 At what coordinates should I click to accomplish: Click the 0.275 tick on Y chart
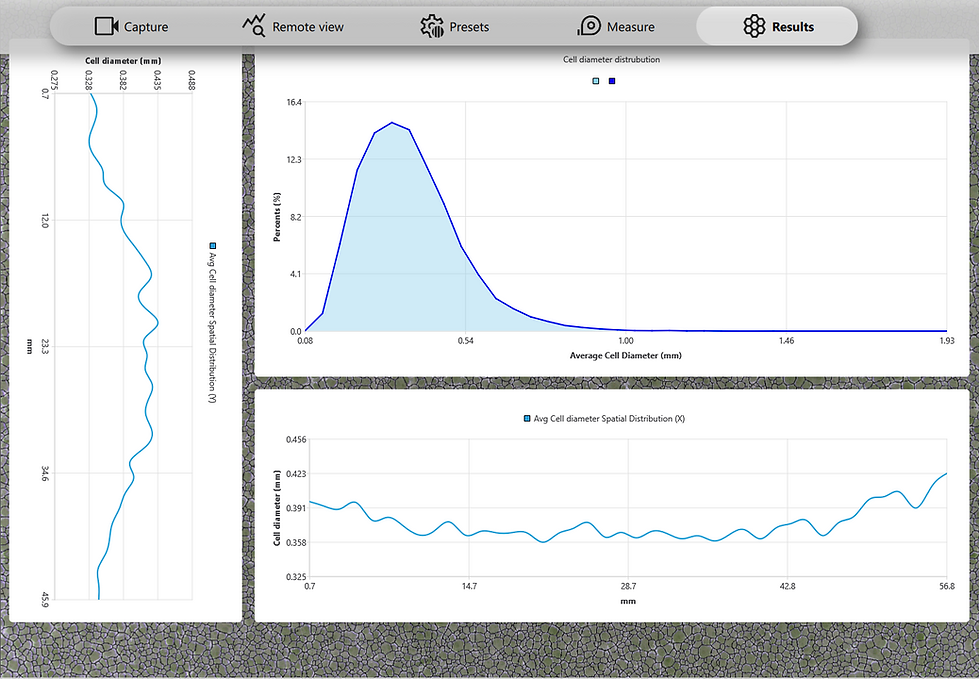point(55,80)
